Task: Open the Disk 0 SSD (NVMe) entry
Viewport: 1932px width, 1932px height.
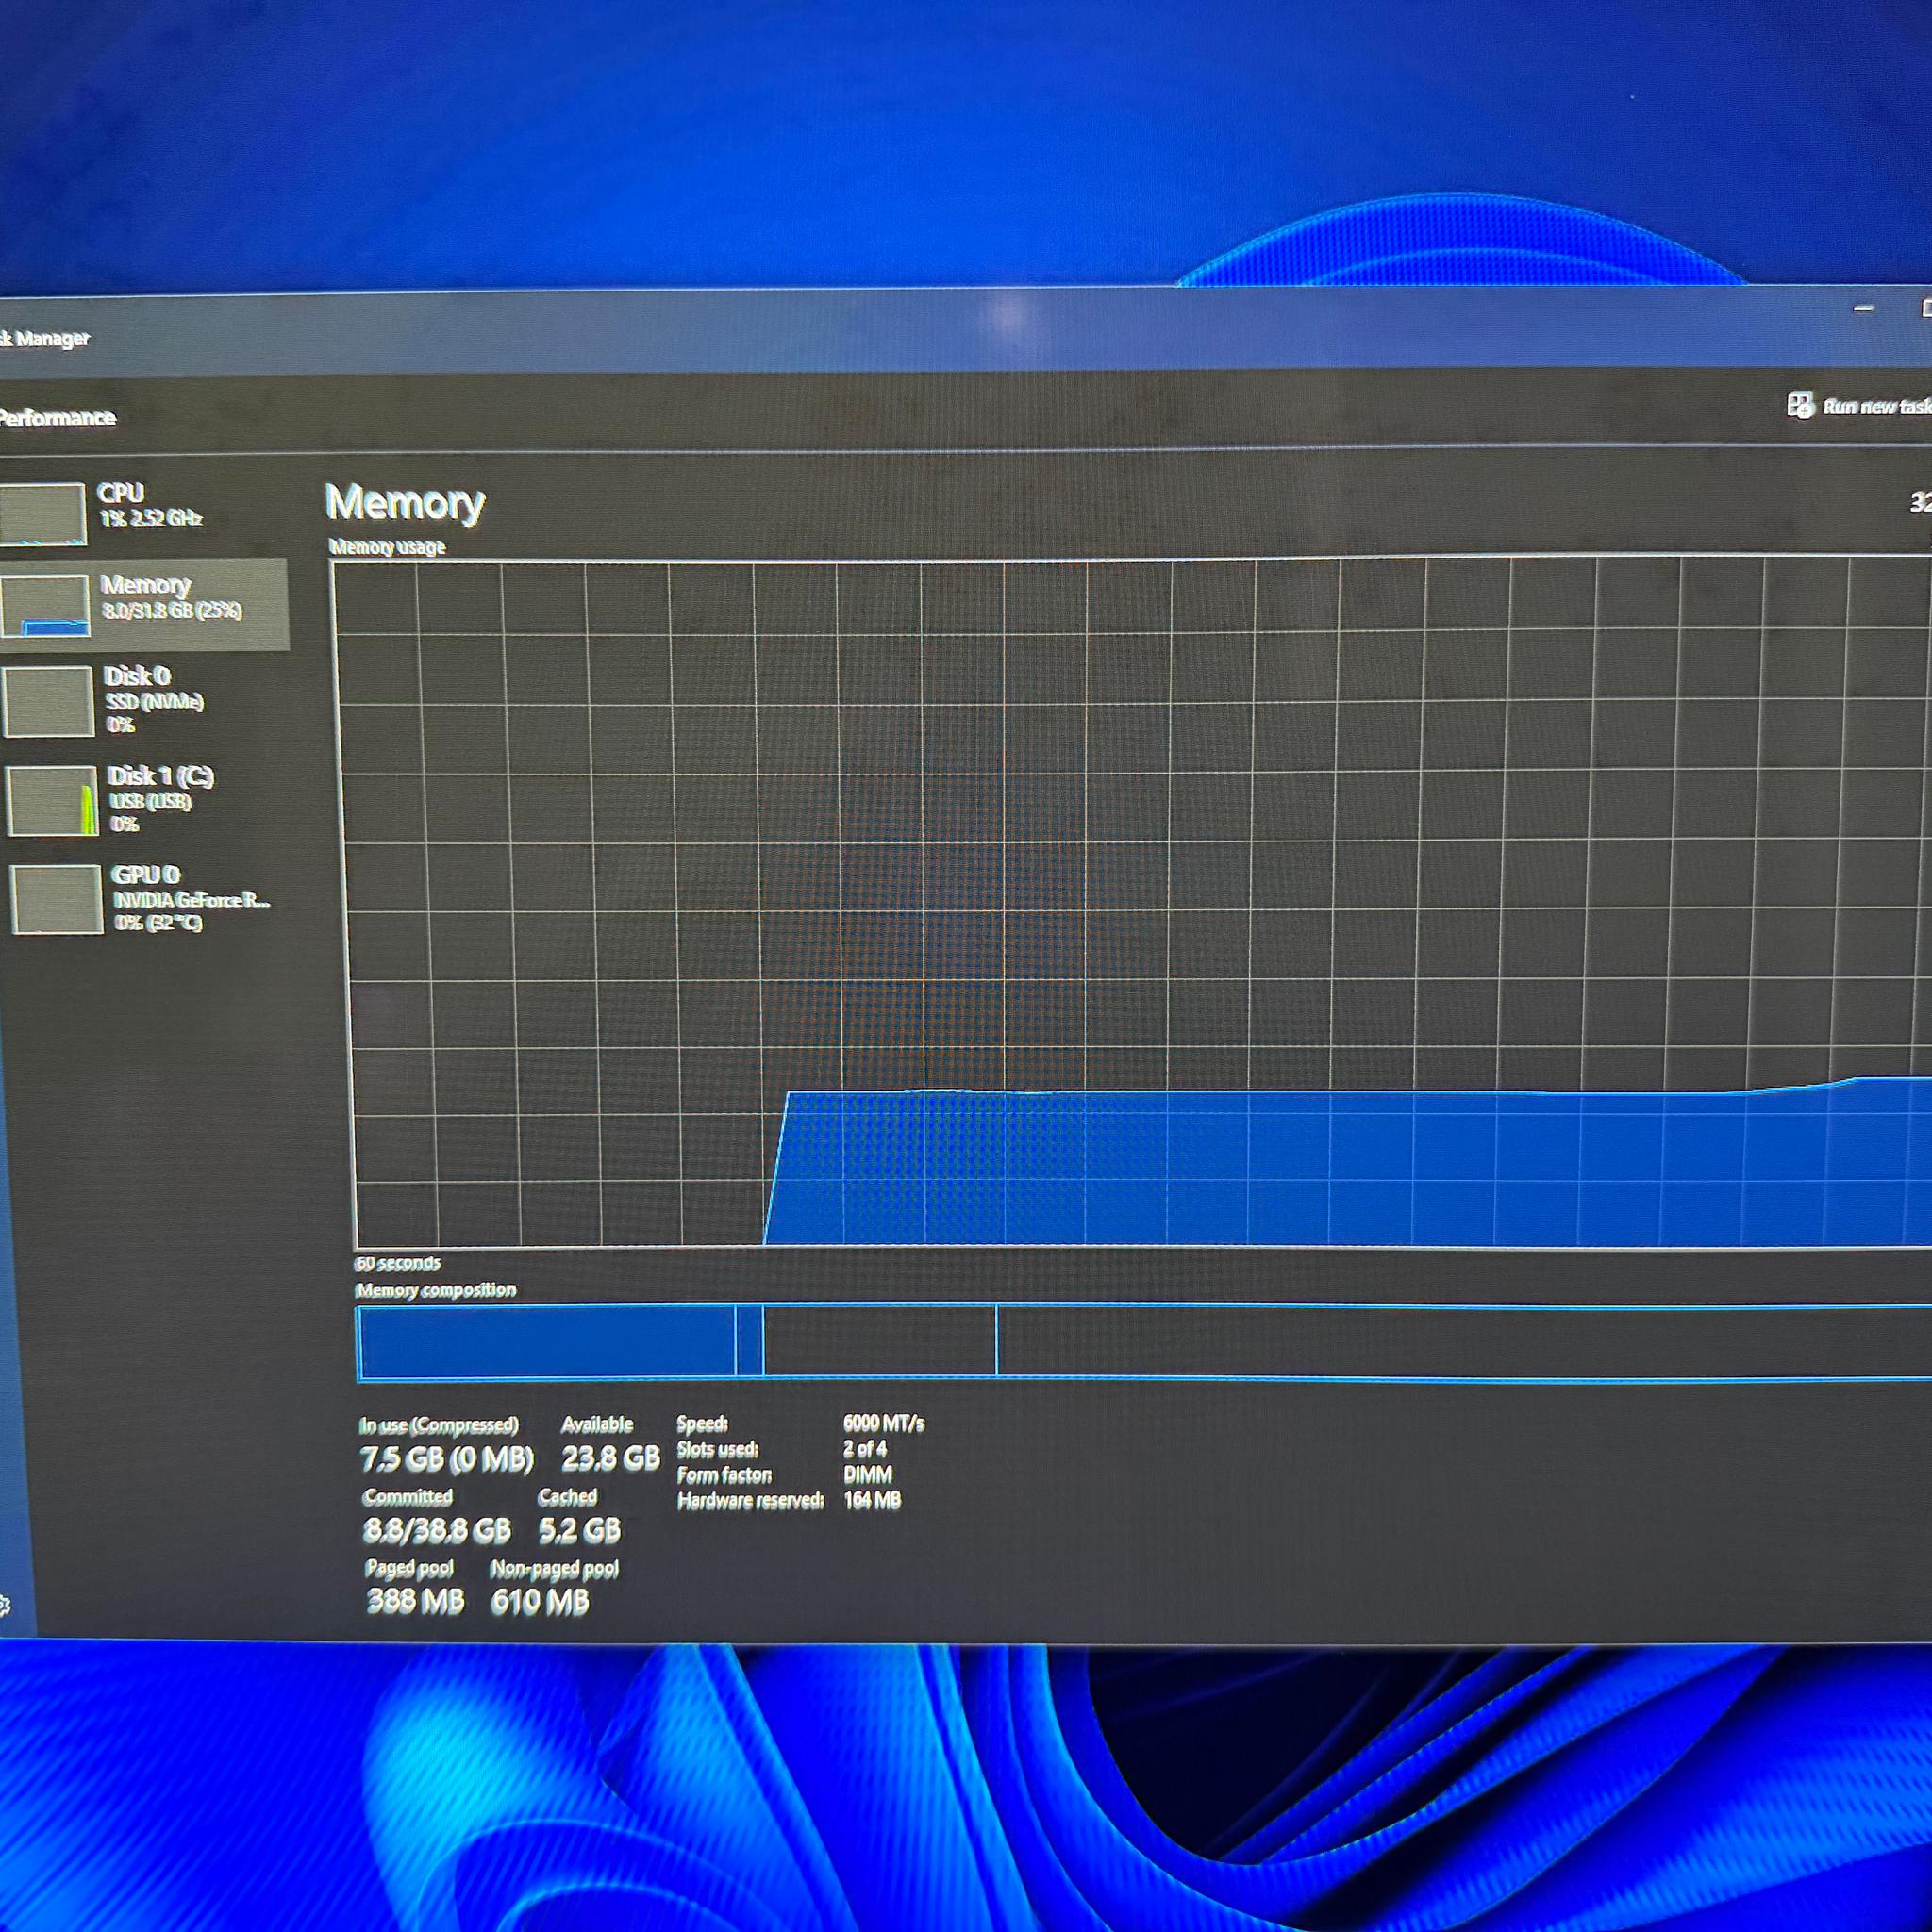Action: 145,701
